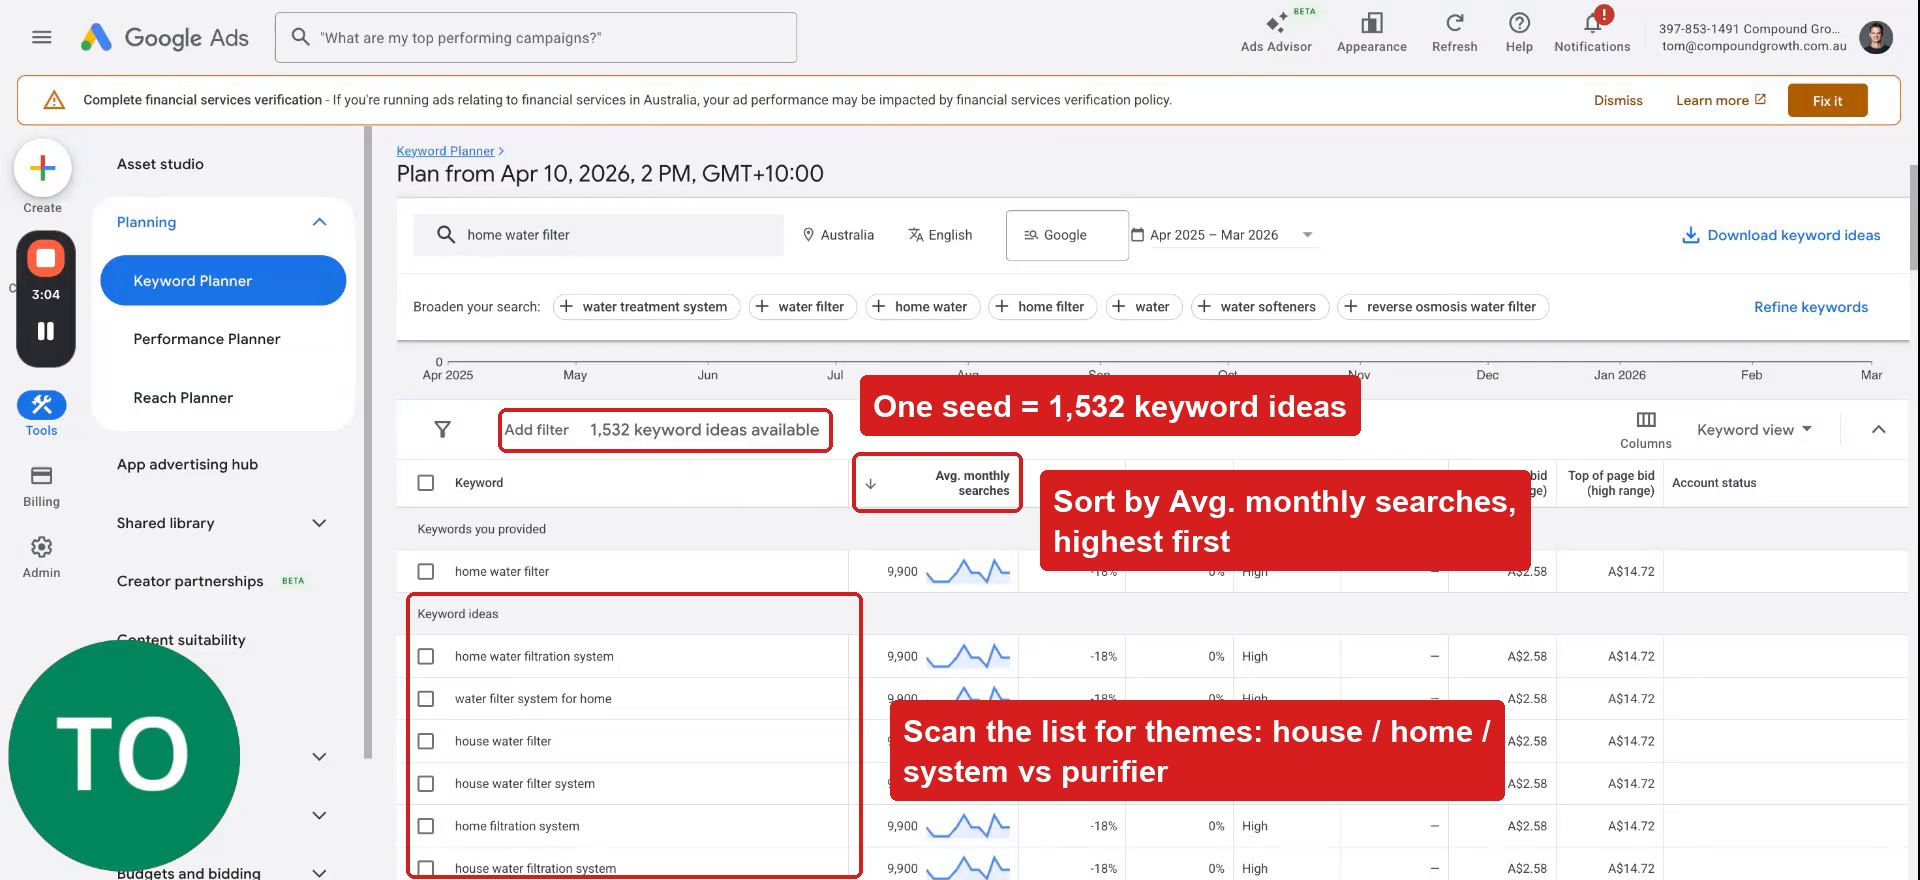This screenshot has height=880, width=1920.
Task: Click Learn more in banner
Action: point(1720,101)
